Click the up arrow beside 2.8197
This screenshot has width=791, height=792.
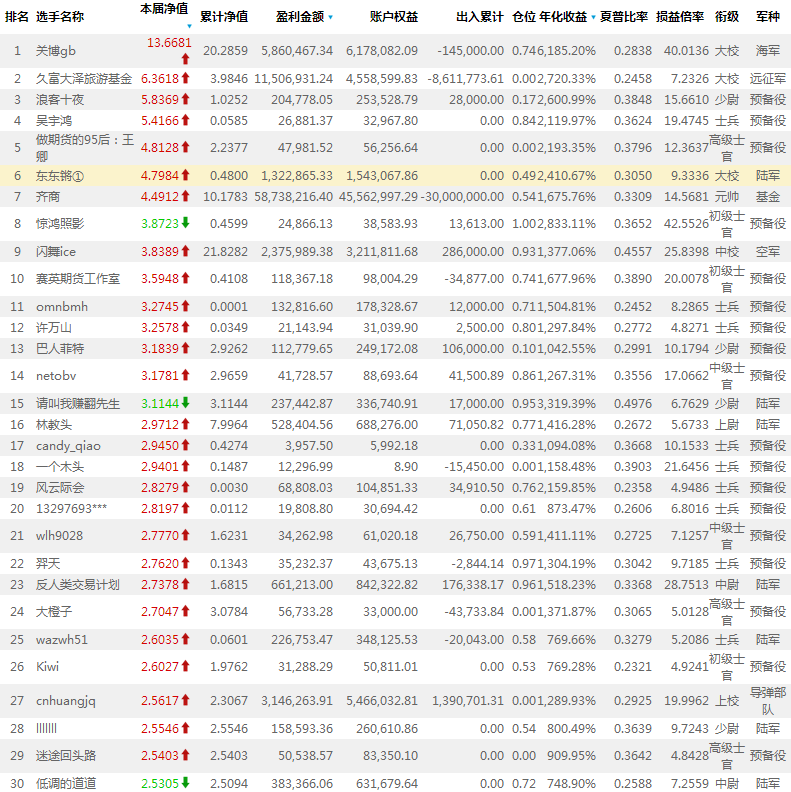pyautogui.click(x=185, y=508)
